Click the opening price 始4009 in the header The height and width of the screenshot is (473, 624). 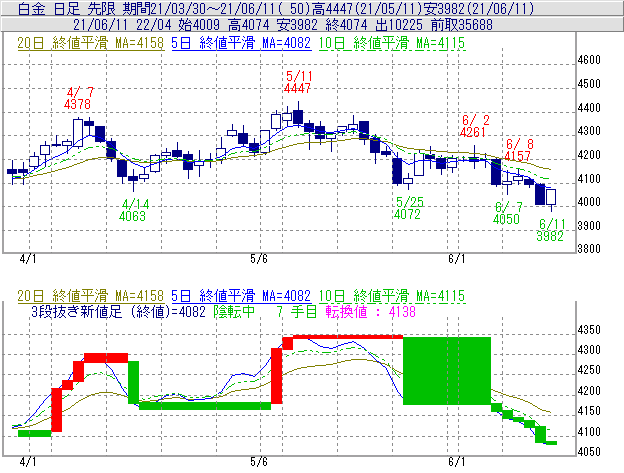click(199, 25)
